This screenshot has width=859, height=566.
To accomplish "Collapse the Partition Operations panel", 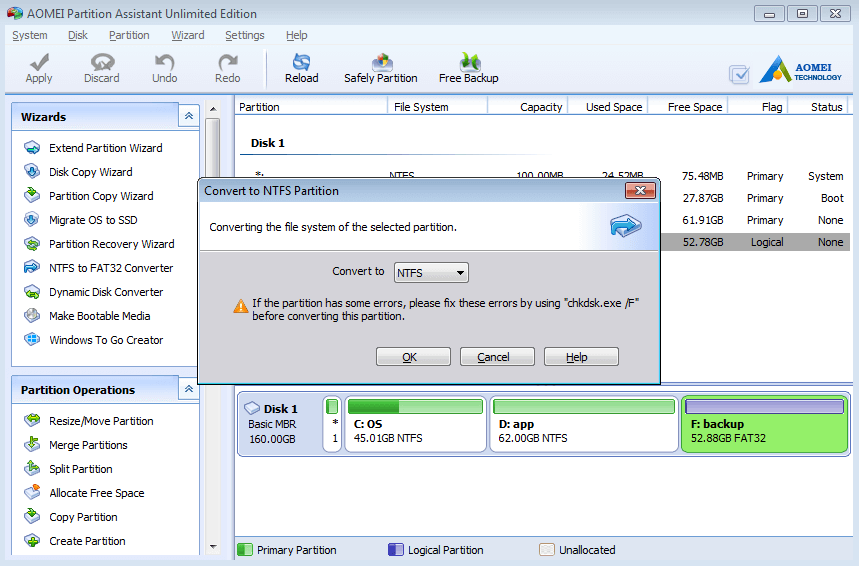I will click(x=188, y=389).
